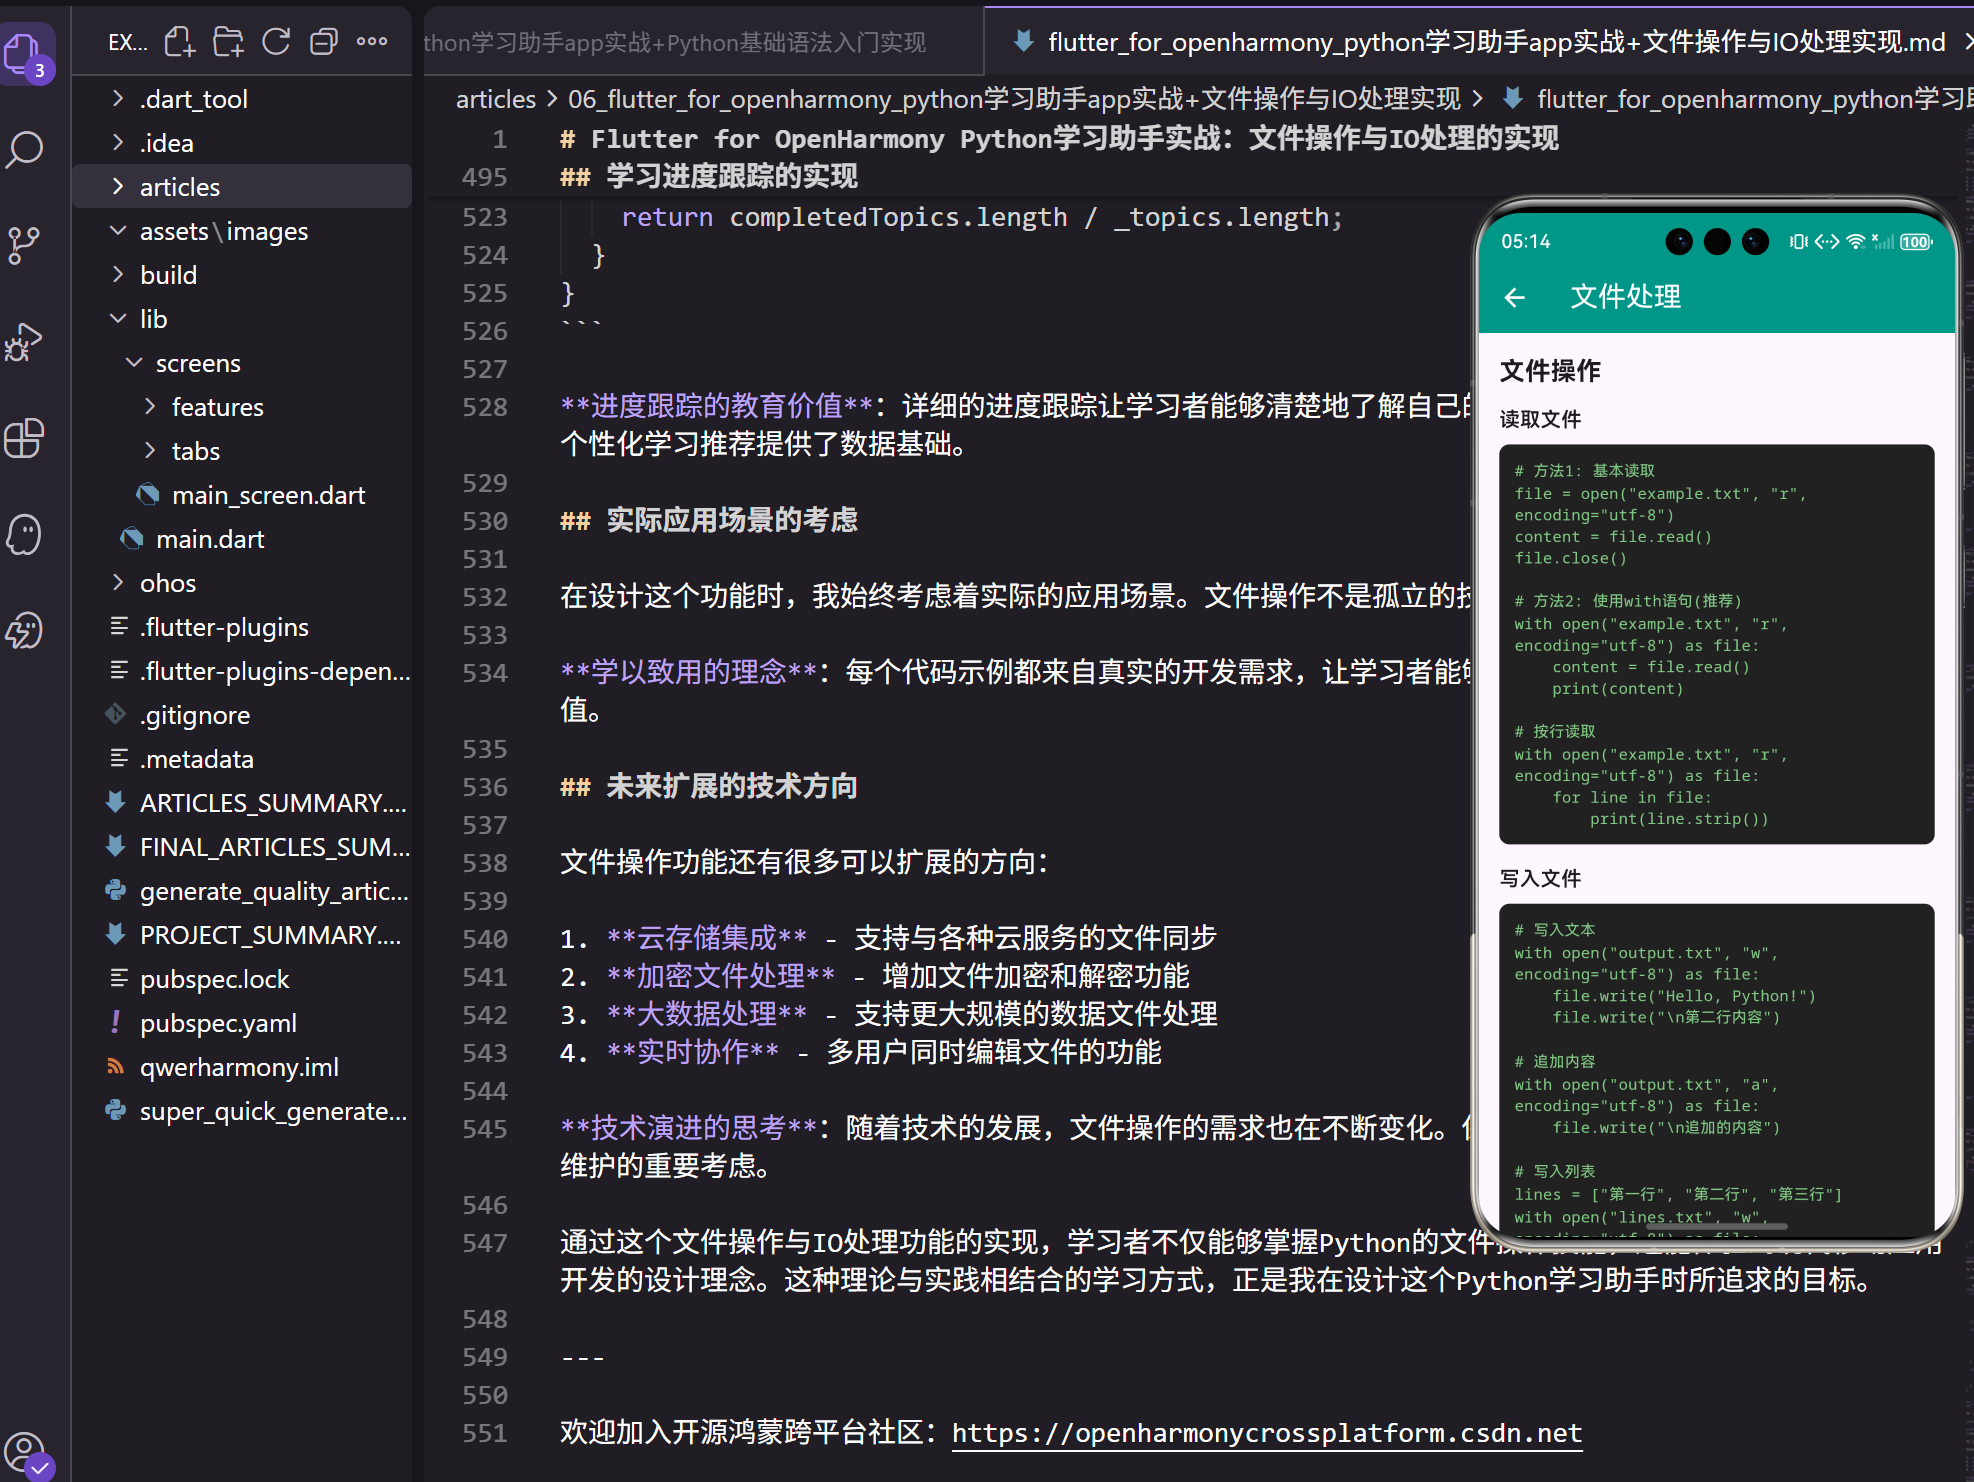This screenshot has width=1974, height=1482.
Task: Click the 05:14 clock in phone status bar
Action: [x=1526, y=242]
